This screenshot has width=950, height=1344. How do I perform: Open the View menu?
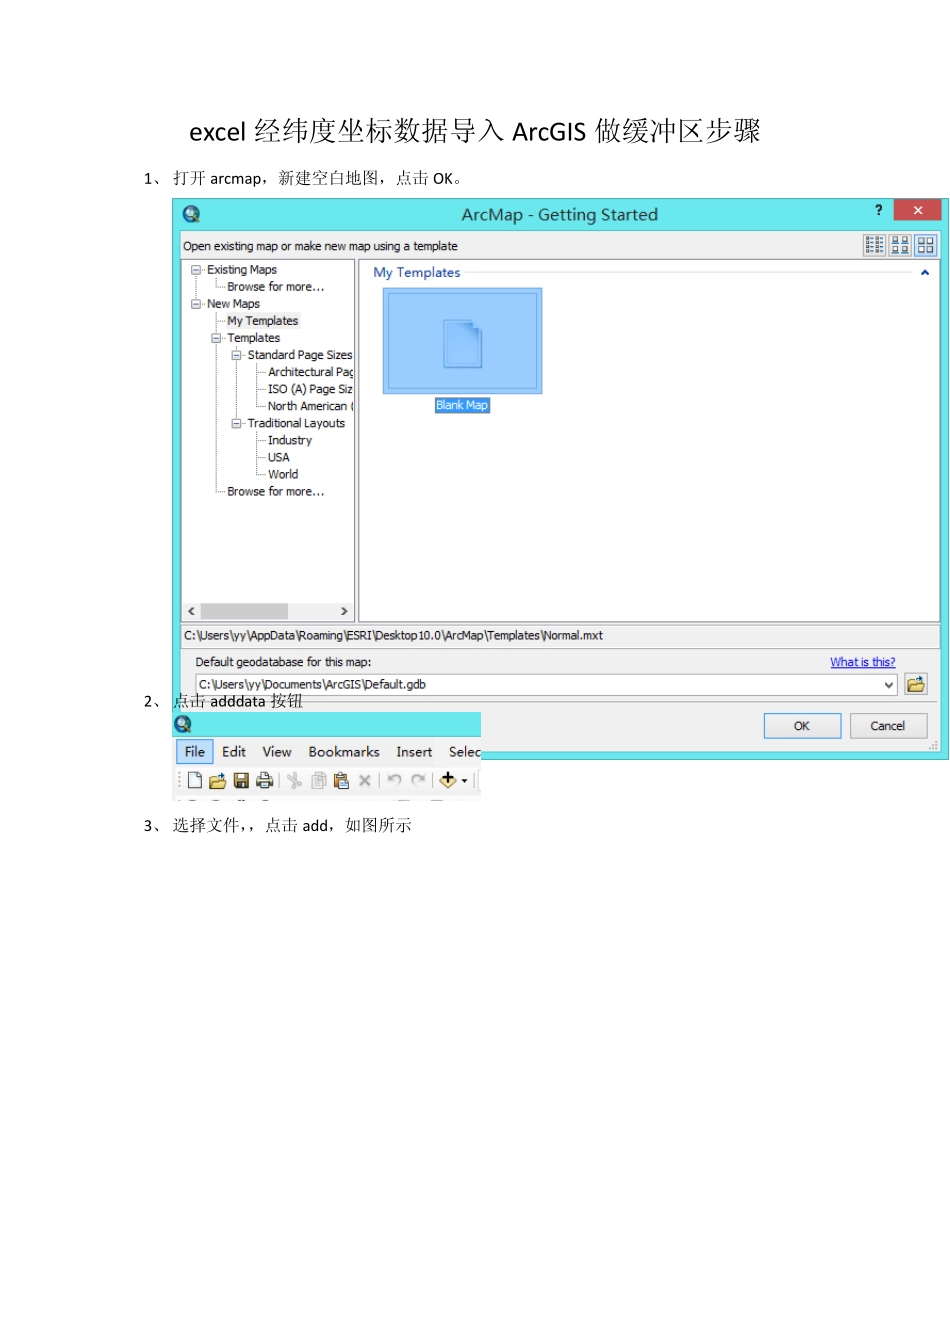pyautogui.click(x=277, y=752)
